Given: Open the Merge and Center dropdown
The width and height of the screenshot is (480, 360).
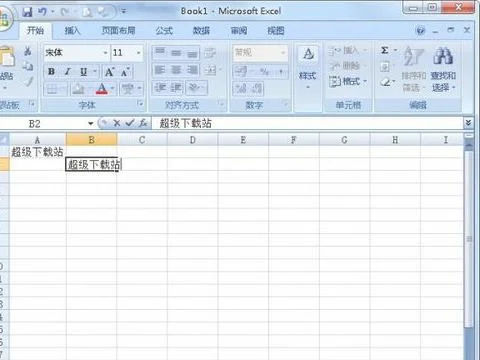Looking at the screenshot, I should pyautogui.click(x=219, y=70).
